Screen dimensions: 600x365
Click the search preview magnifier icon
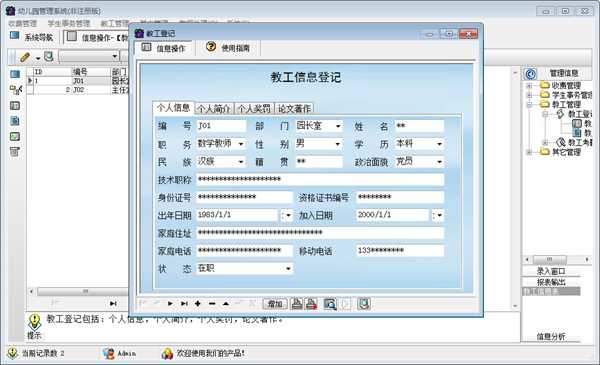pos(329,304)
